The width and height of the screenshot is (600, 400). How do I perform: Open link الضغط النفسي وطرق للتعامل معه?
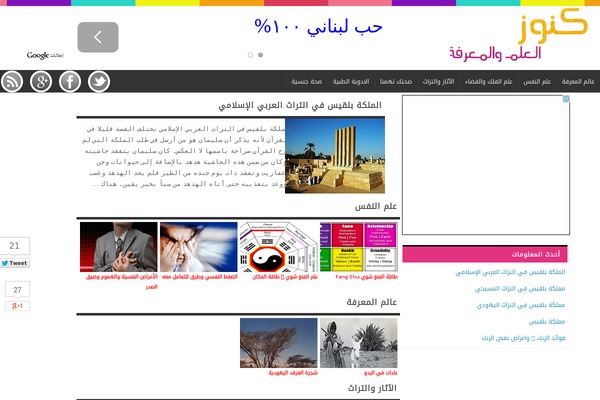coord(200,277)
